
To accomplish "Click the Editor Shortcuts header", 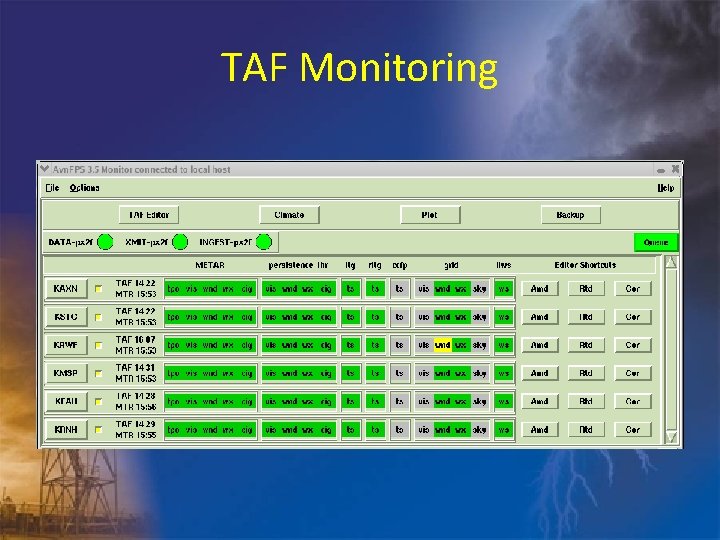I will [585, 265].
